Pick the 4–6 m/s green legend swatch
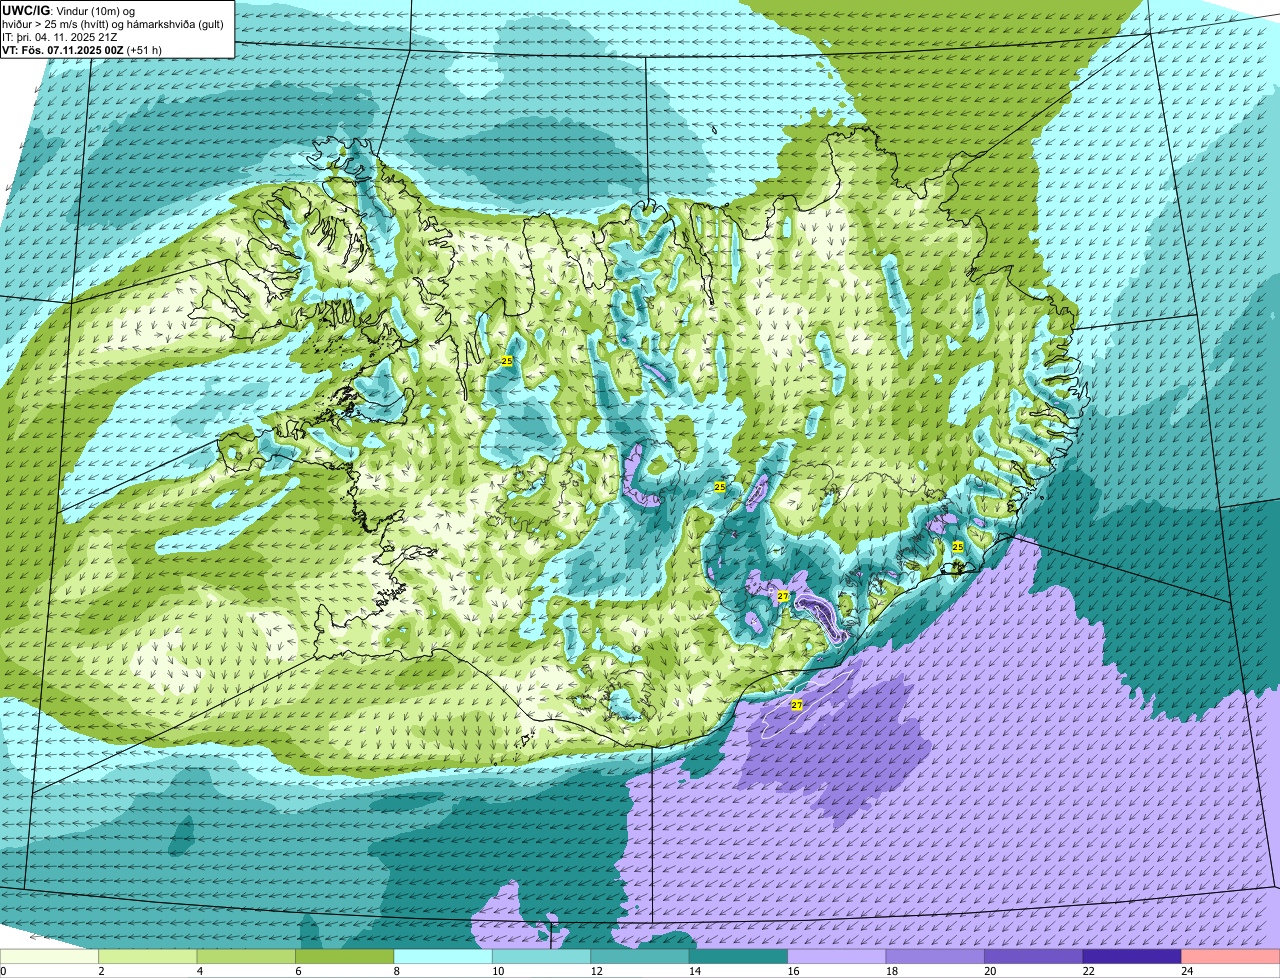This screenshot has height=978, width=1280. coord(246,956)
